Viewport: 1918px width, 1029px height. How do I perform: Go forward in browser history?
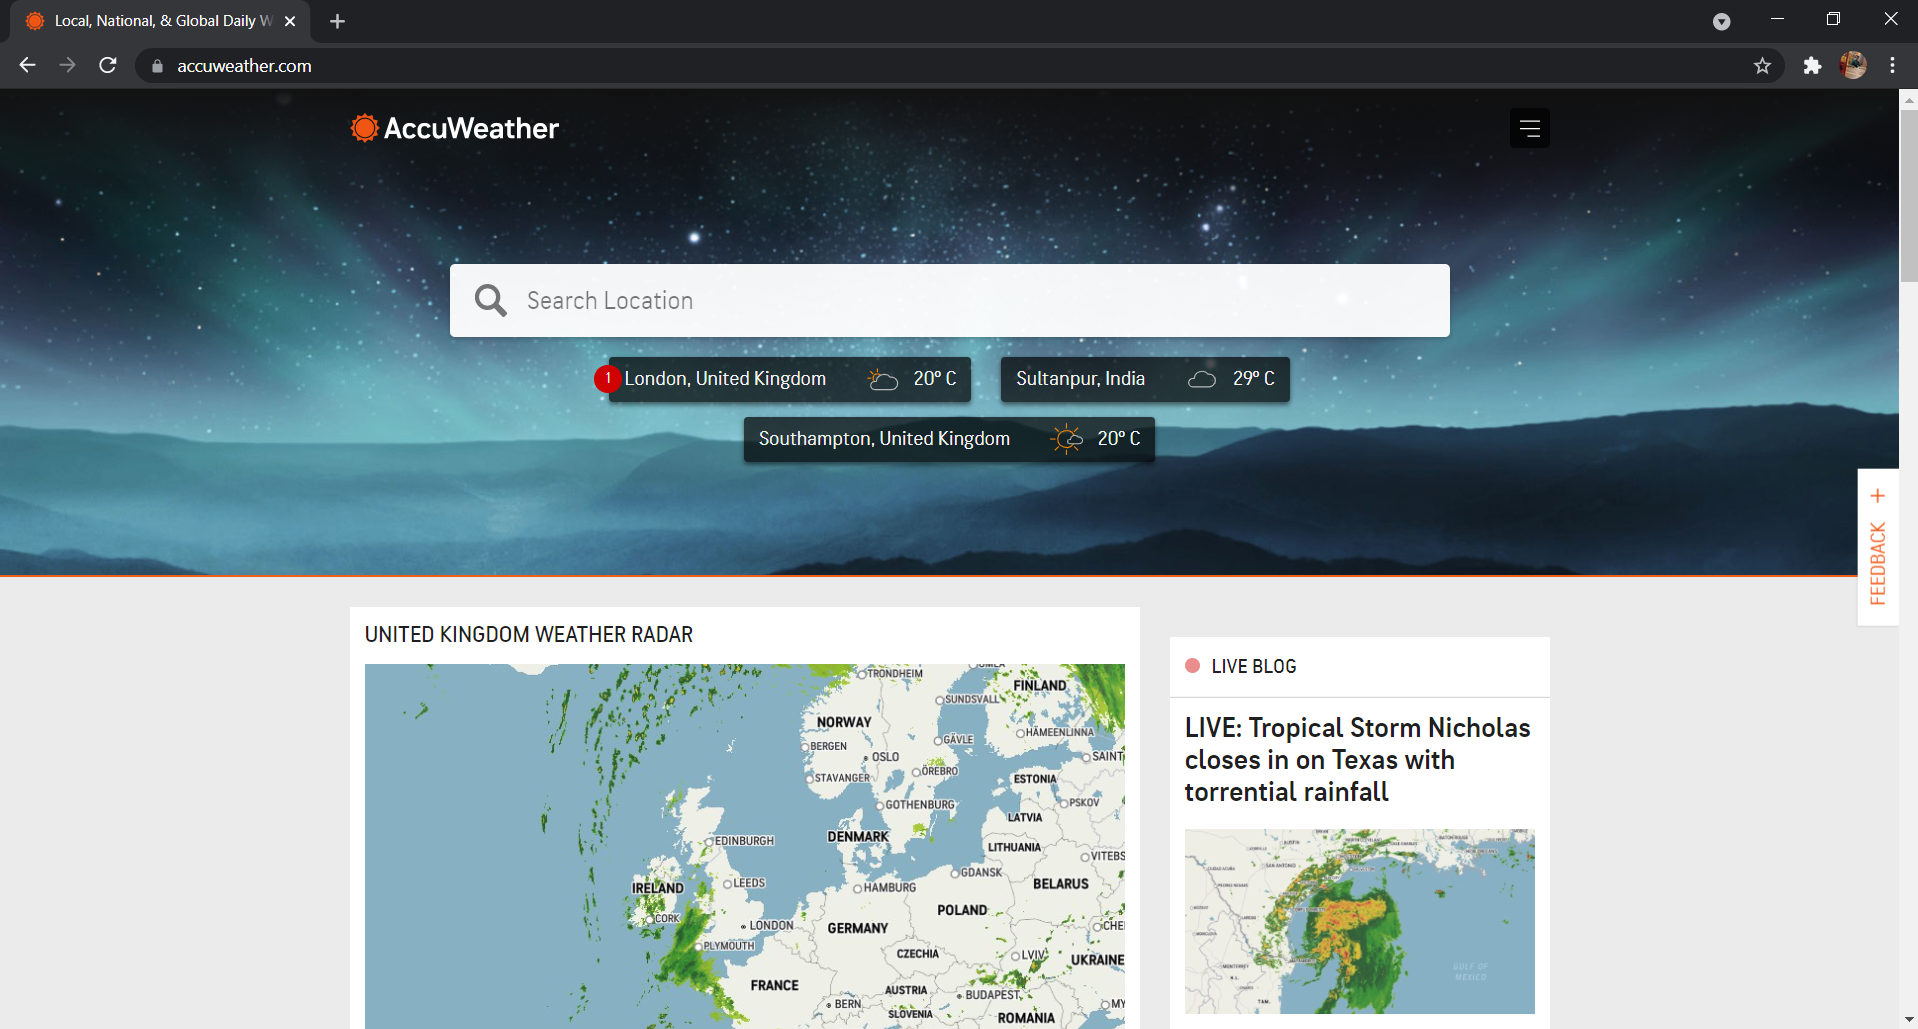point(67,65)
